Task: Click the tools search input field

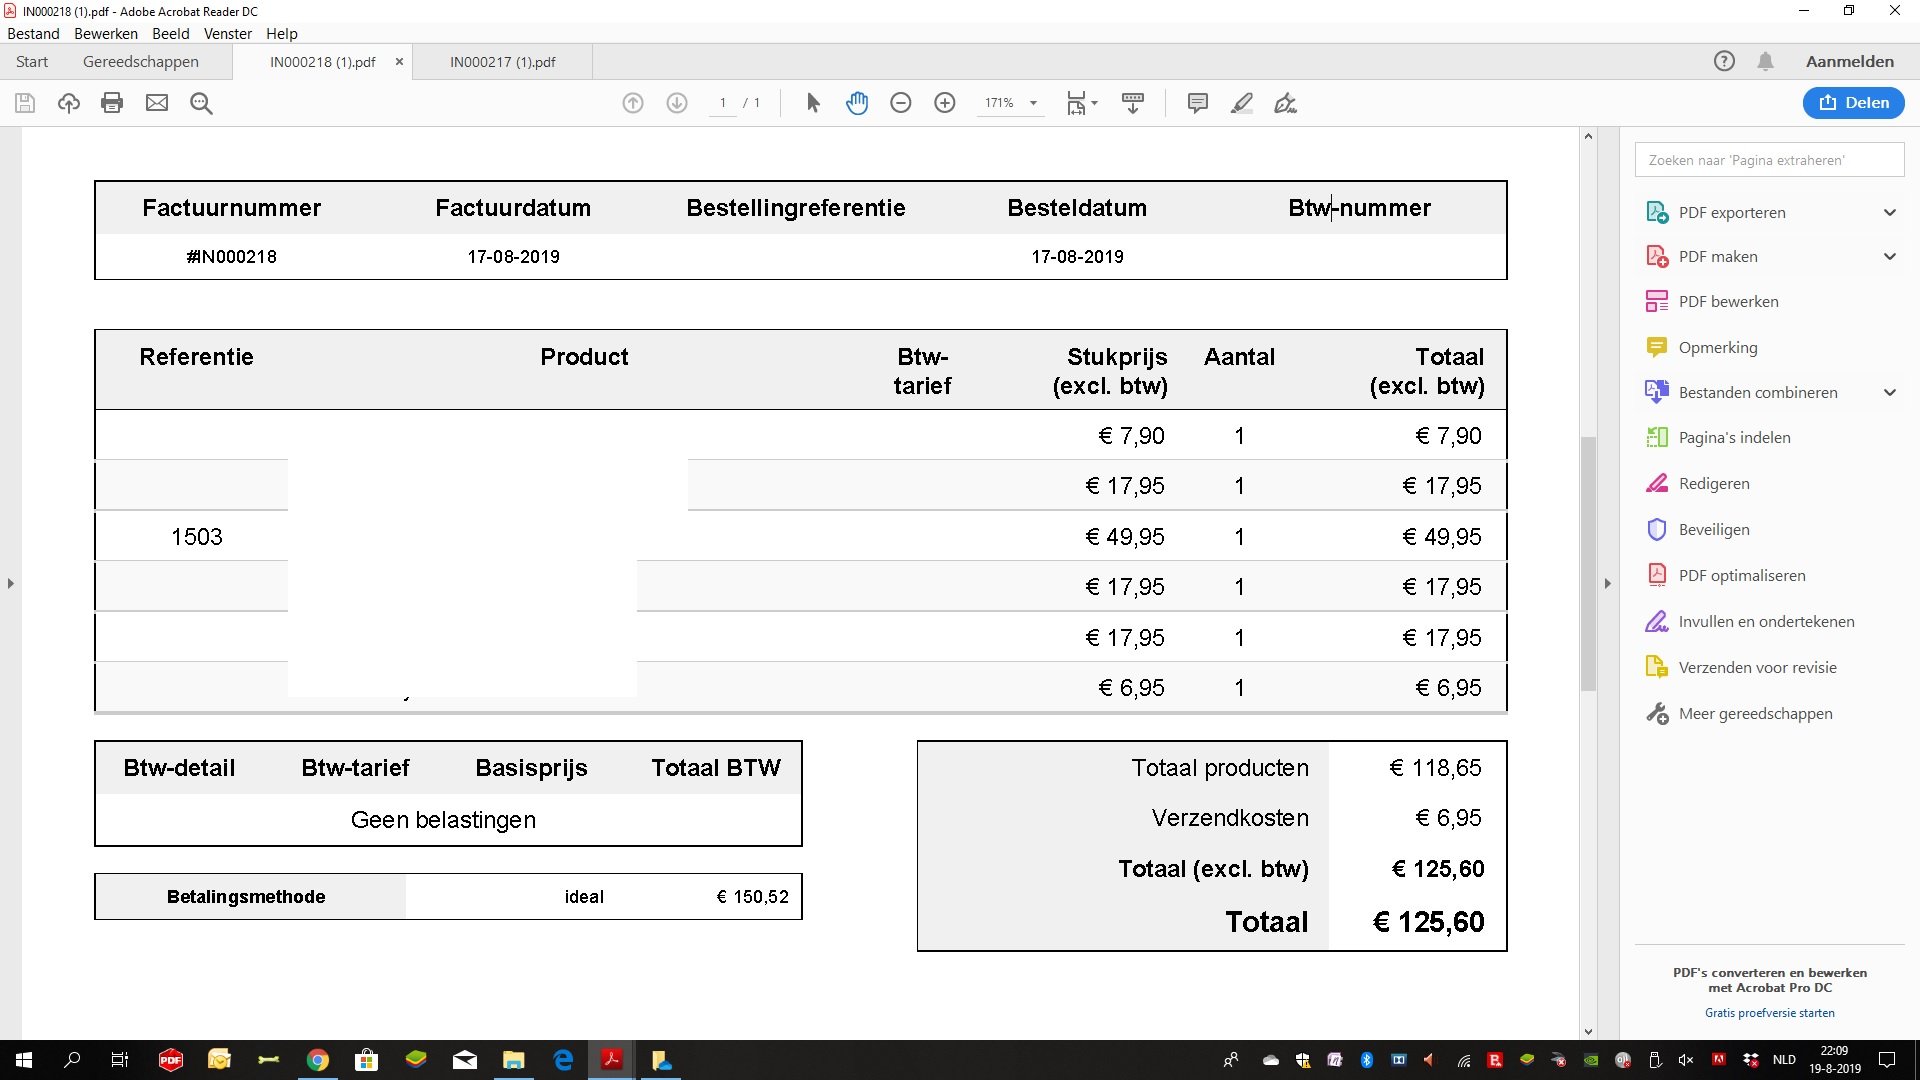Action: tap(1768, 160)
